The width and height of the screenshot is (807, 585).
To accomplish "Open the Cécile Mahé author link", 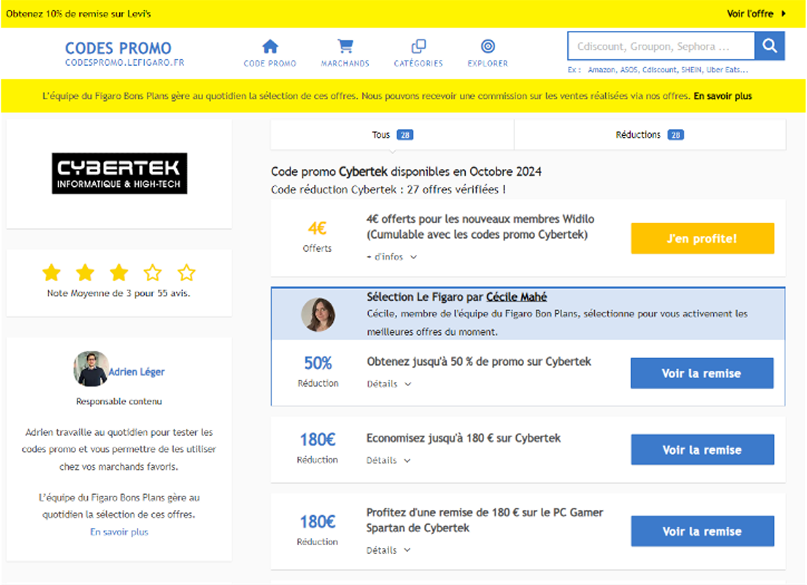I will [x=516, y=297].
